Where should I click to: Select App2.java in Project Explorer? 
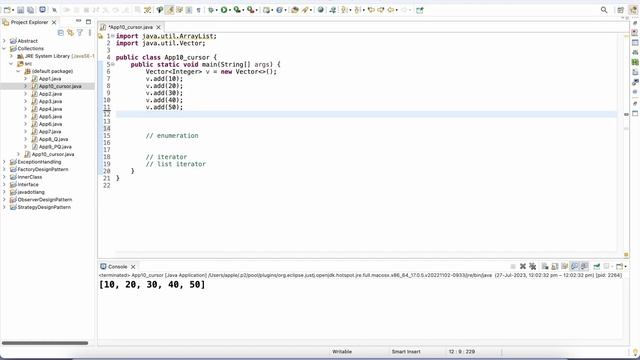click(50, 94)
